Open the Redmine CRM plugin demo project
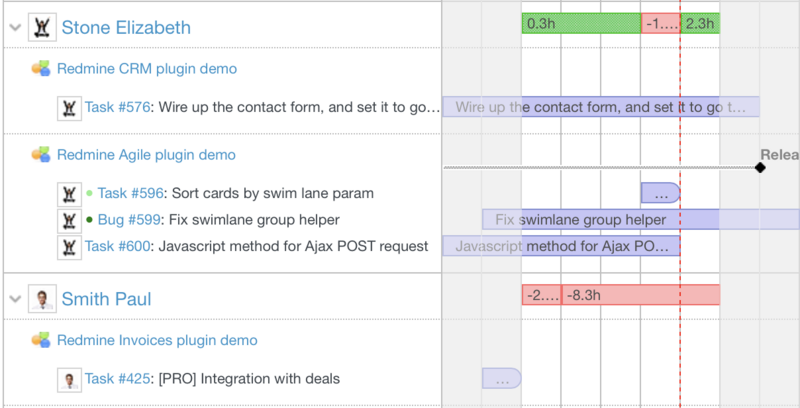 coord(147,69)
